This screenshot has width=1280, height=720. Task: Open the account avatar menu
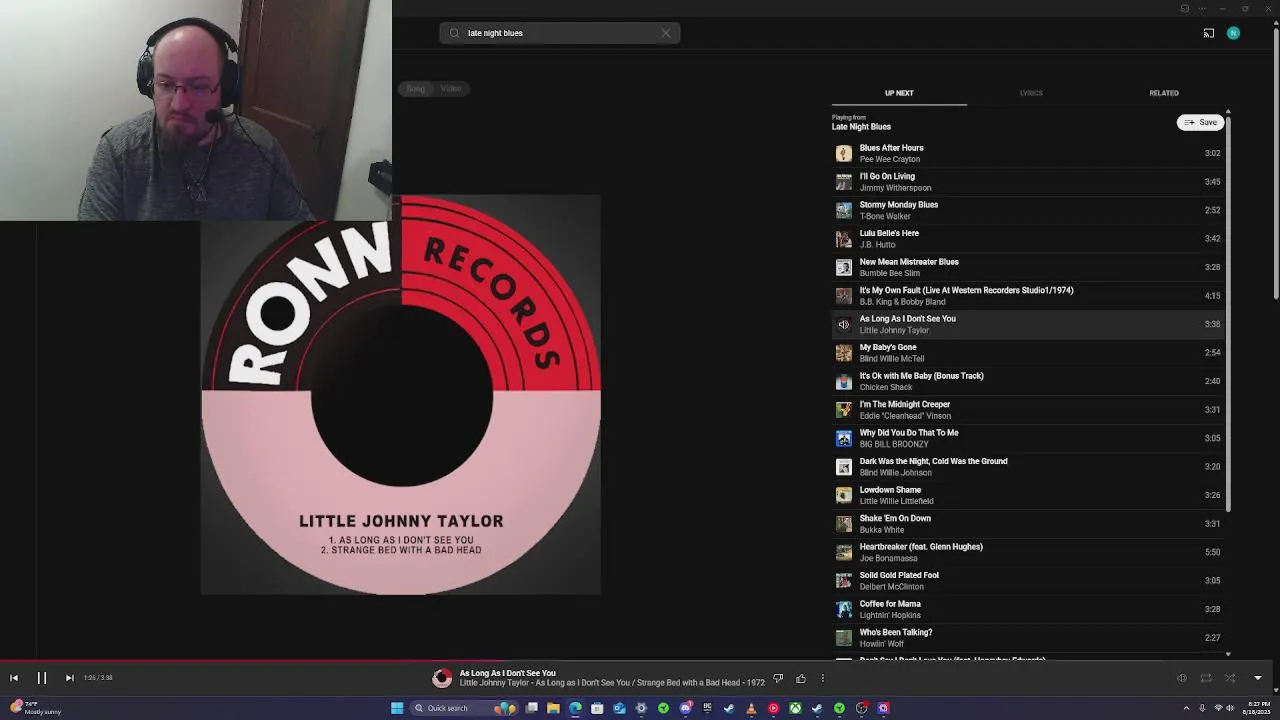click(x=1233, y=33)
